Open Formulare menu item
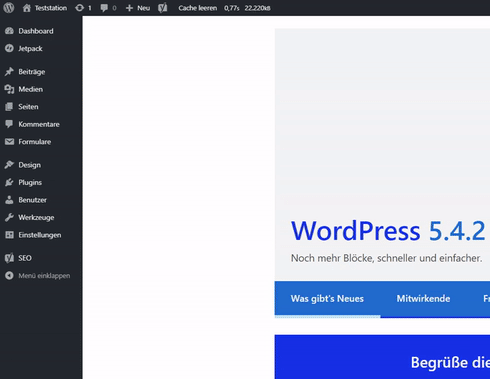The image size is (490, 379). click(35, 142)
